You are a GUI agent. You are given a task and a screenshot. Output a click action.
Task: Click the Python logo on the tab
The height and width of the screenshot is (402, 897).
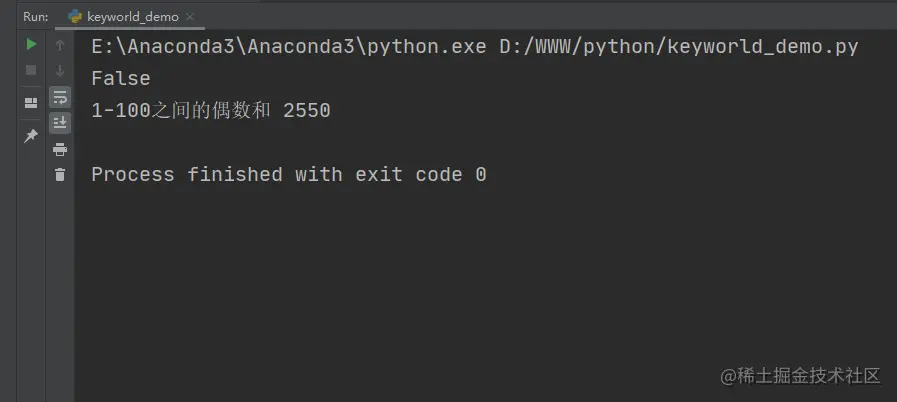coord(75,17)
